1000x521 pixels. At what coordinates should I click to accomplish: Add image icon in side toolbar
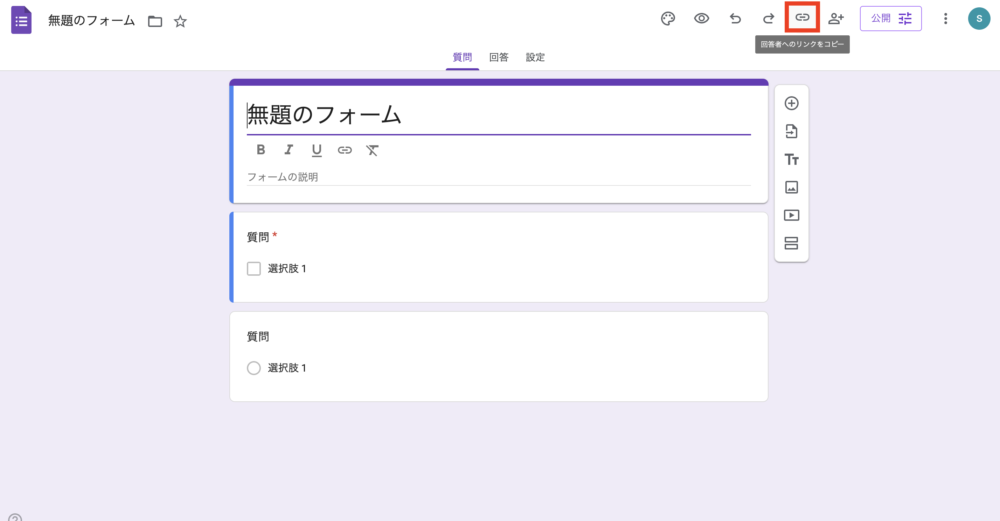(x=791, y=187)
